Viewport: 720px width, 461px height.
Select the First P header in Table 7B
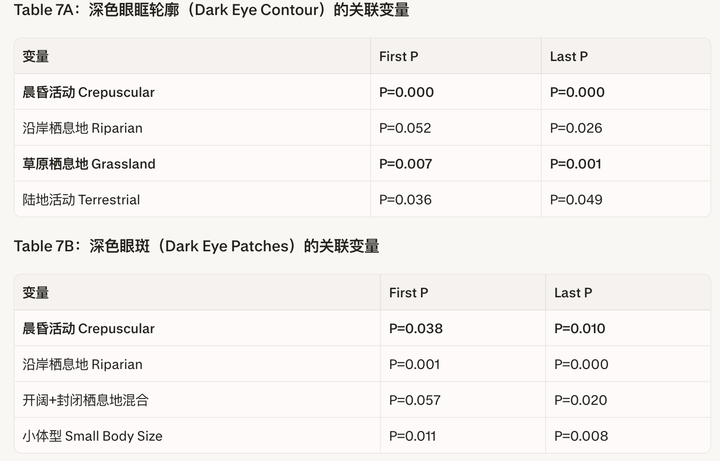click(x=409, y=293)
